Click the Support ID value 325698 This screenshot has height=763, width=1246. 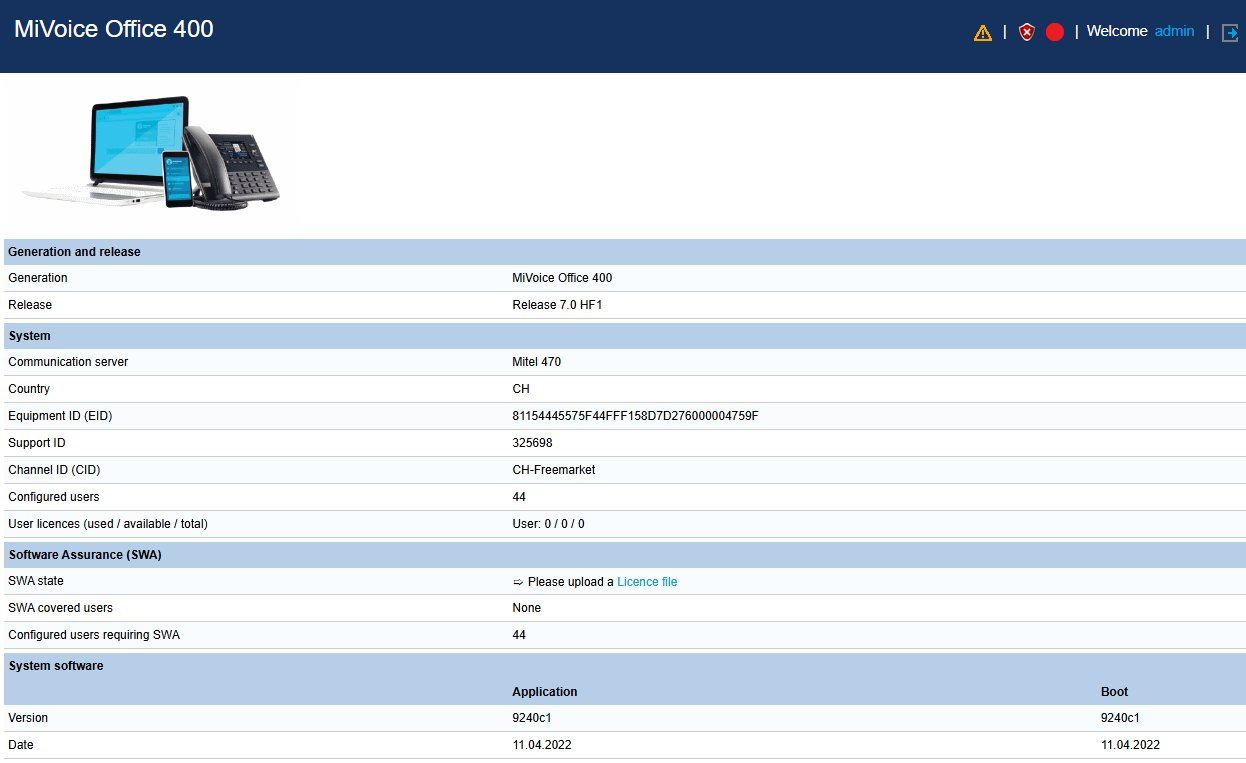(x=532, y=443)
